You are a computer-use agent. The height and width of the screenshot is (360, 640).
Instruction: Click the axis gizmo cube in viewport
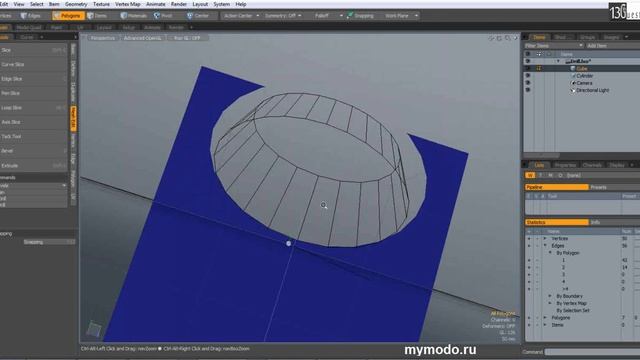(x=94, y=329)
